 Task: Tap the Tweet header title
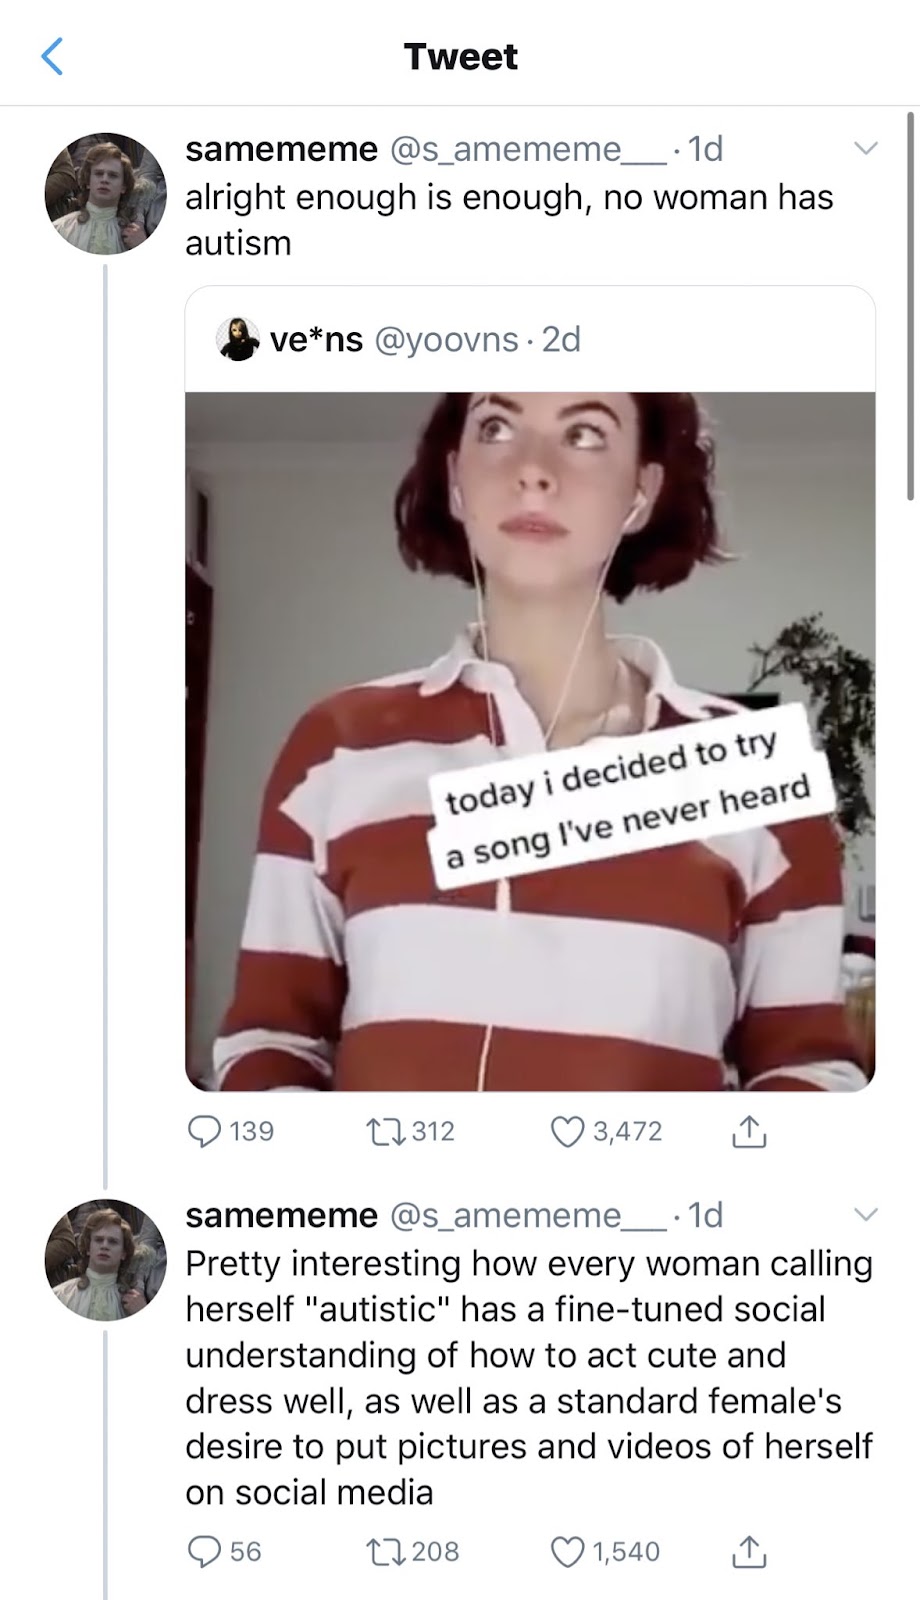460,56
